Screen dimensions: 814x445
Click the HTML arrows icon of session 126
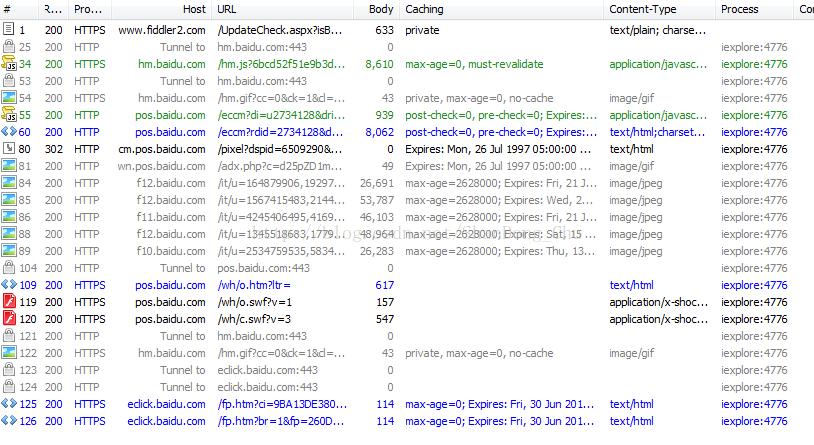(9, 421)
